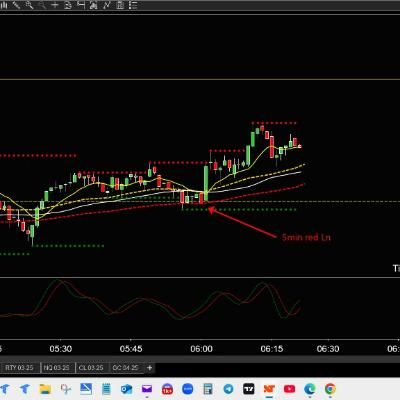Click the 05:45 time axis label

click(x=131, y=349)
